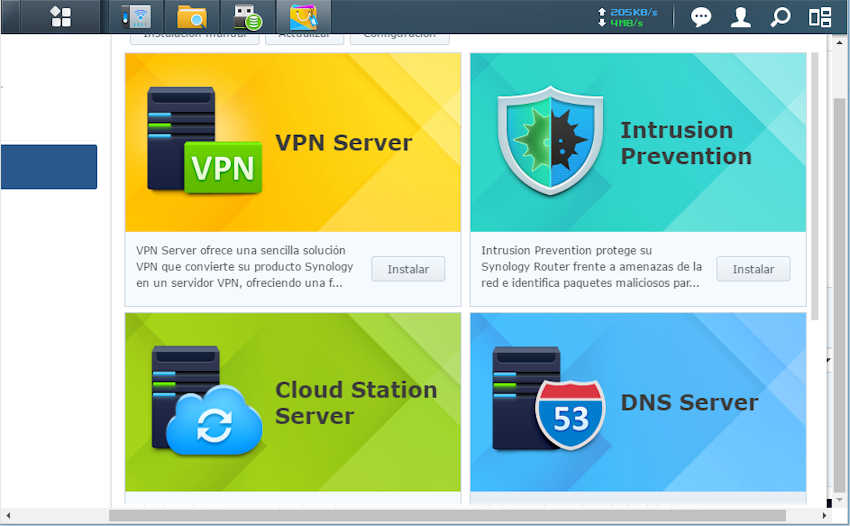Open Network Center from the top taskbar

point(137,16)
